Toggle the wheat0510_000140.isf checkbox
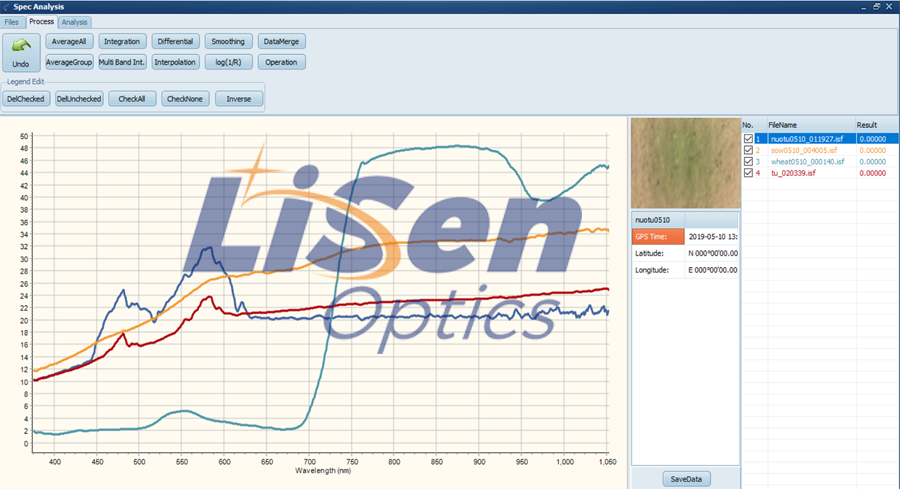The image size is (900, 489). [x=748, y=161]
